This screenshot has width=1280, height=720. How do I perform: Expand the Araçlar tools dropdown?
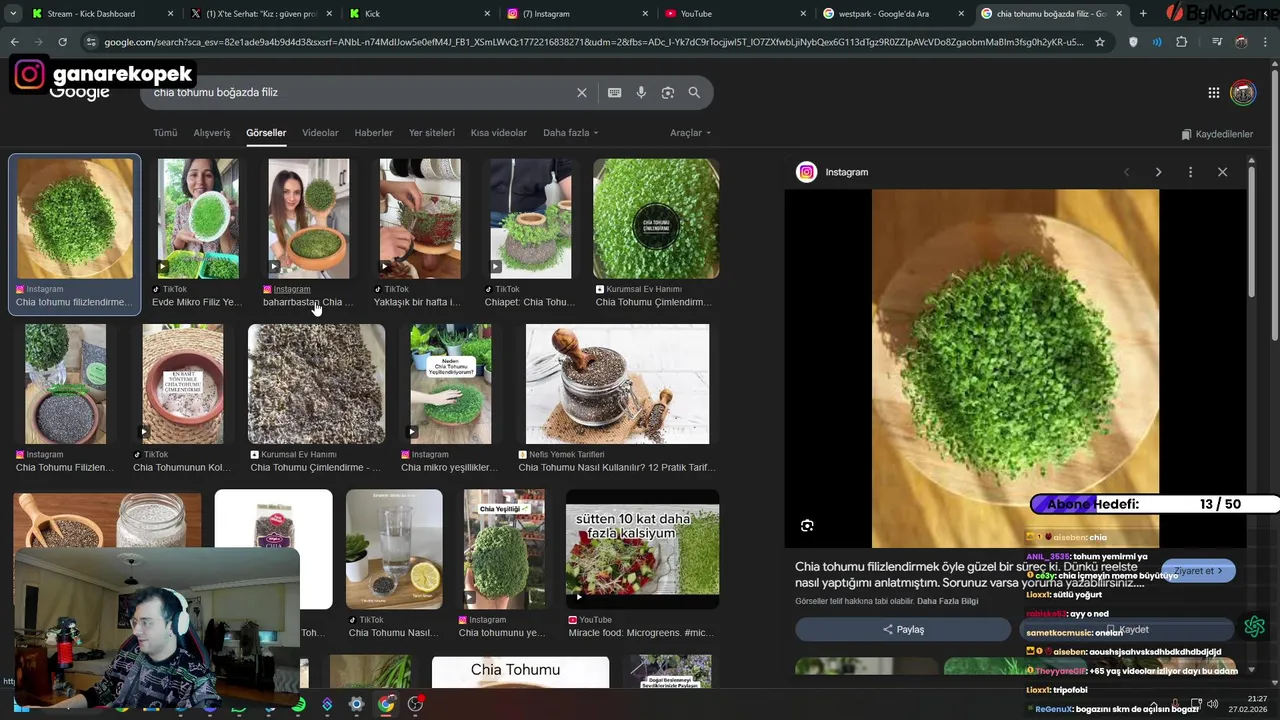coord(690,133)
